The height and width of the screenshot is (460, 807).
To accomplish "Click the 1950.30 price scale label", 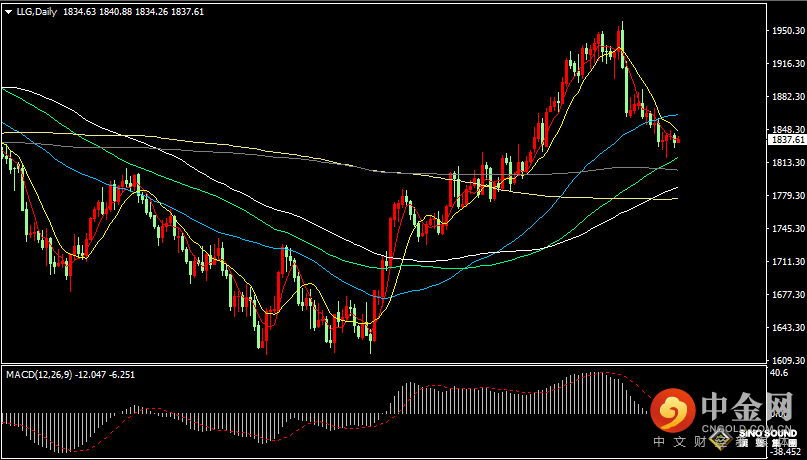I will point(787,31).
